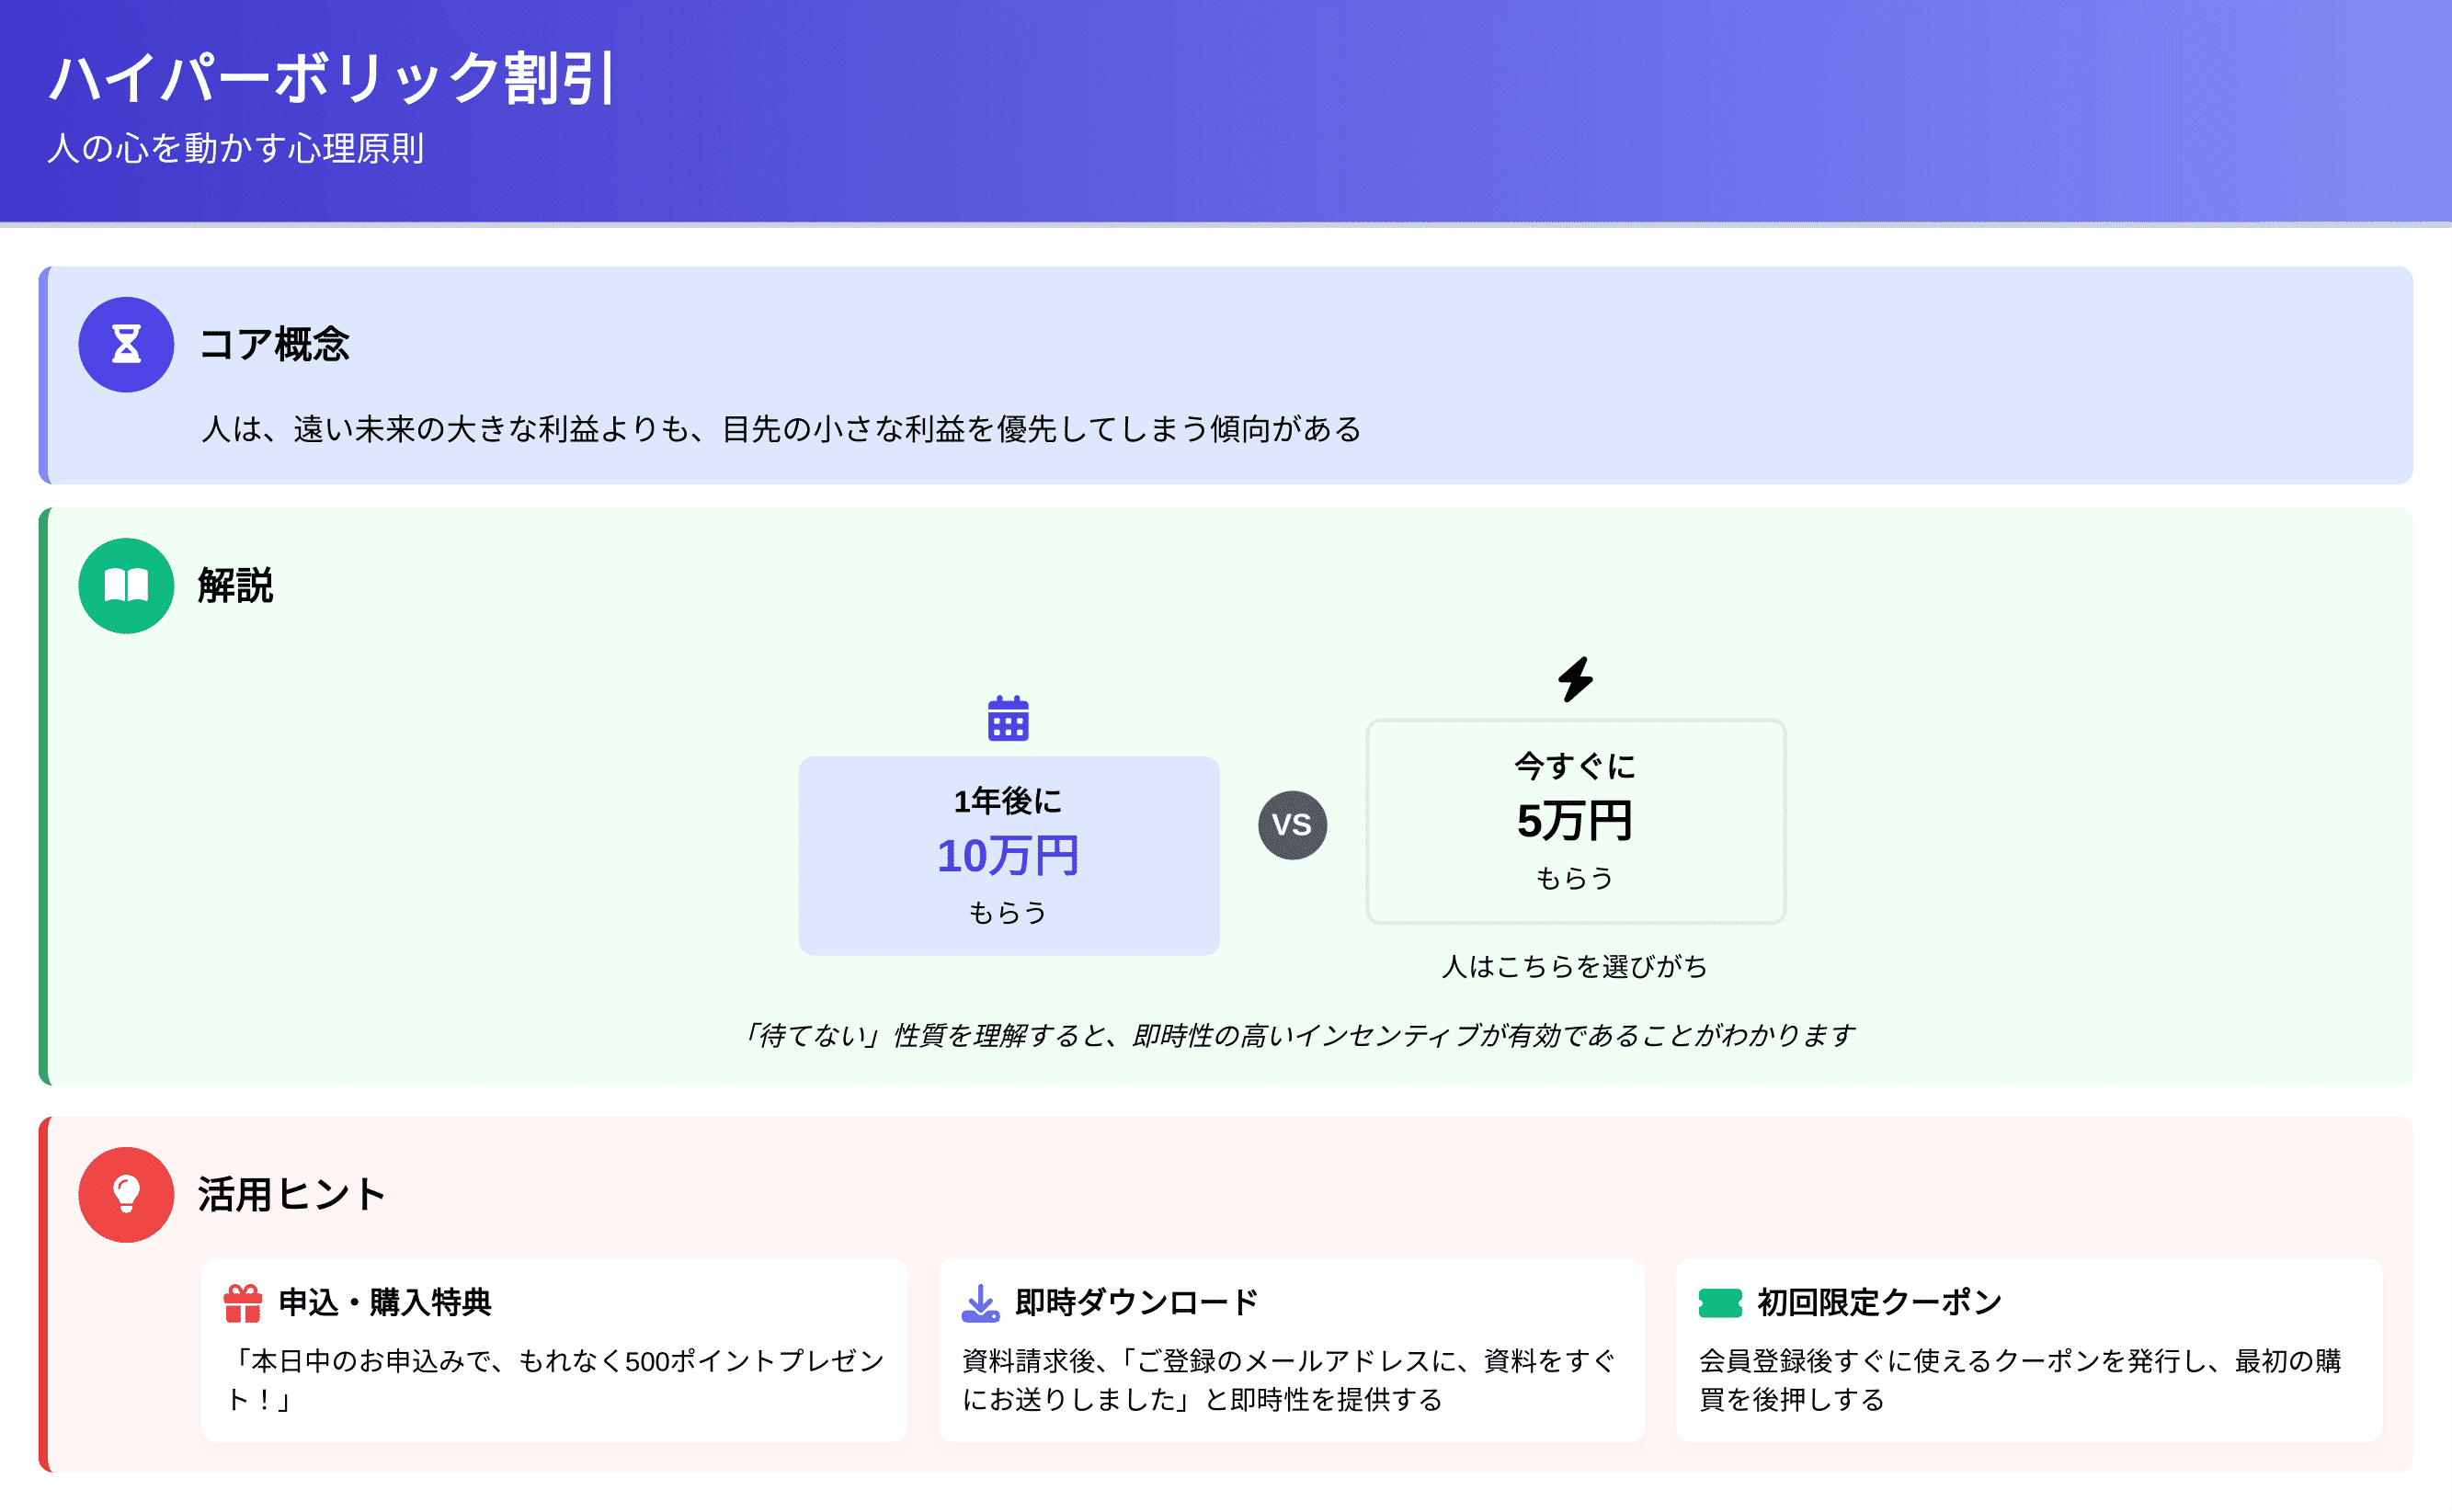
Task: Select the 1年後に 10万円 option card
Action: (1008, 856)
